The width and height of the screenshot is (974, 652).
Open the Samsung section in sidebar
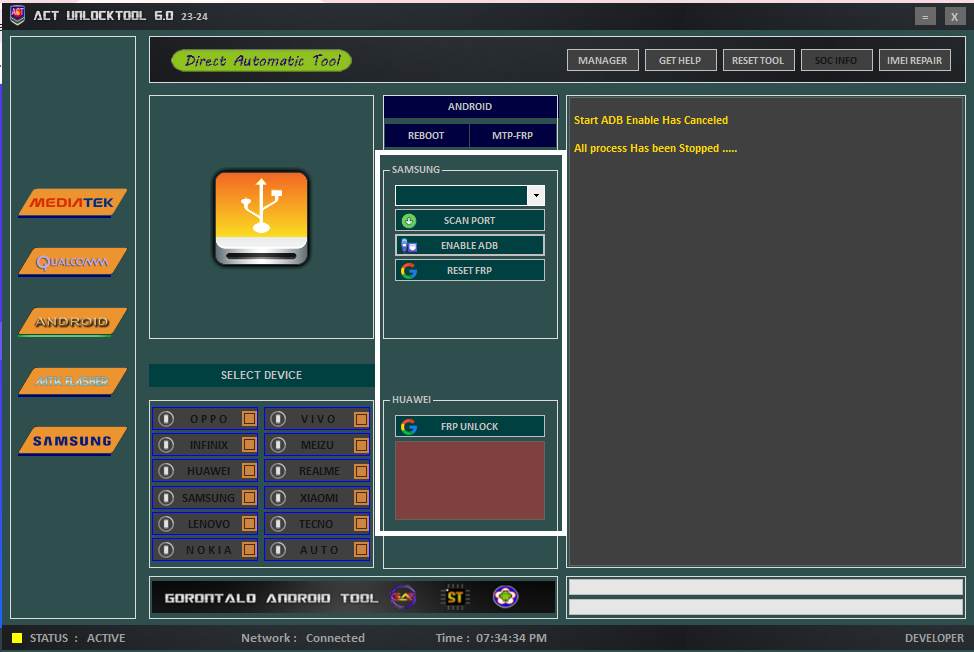(73, 441)
